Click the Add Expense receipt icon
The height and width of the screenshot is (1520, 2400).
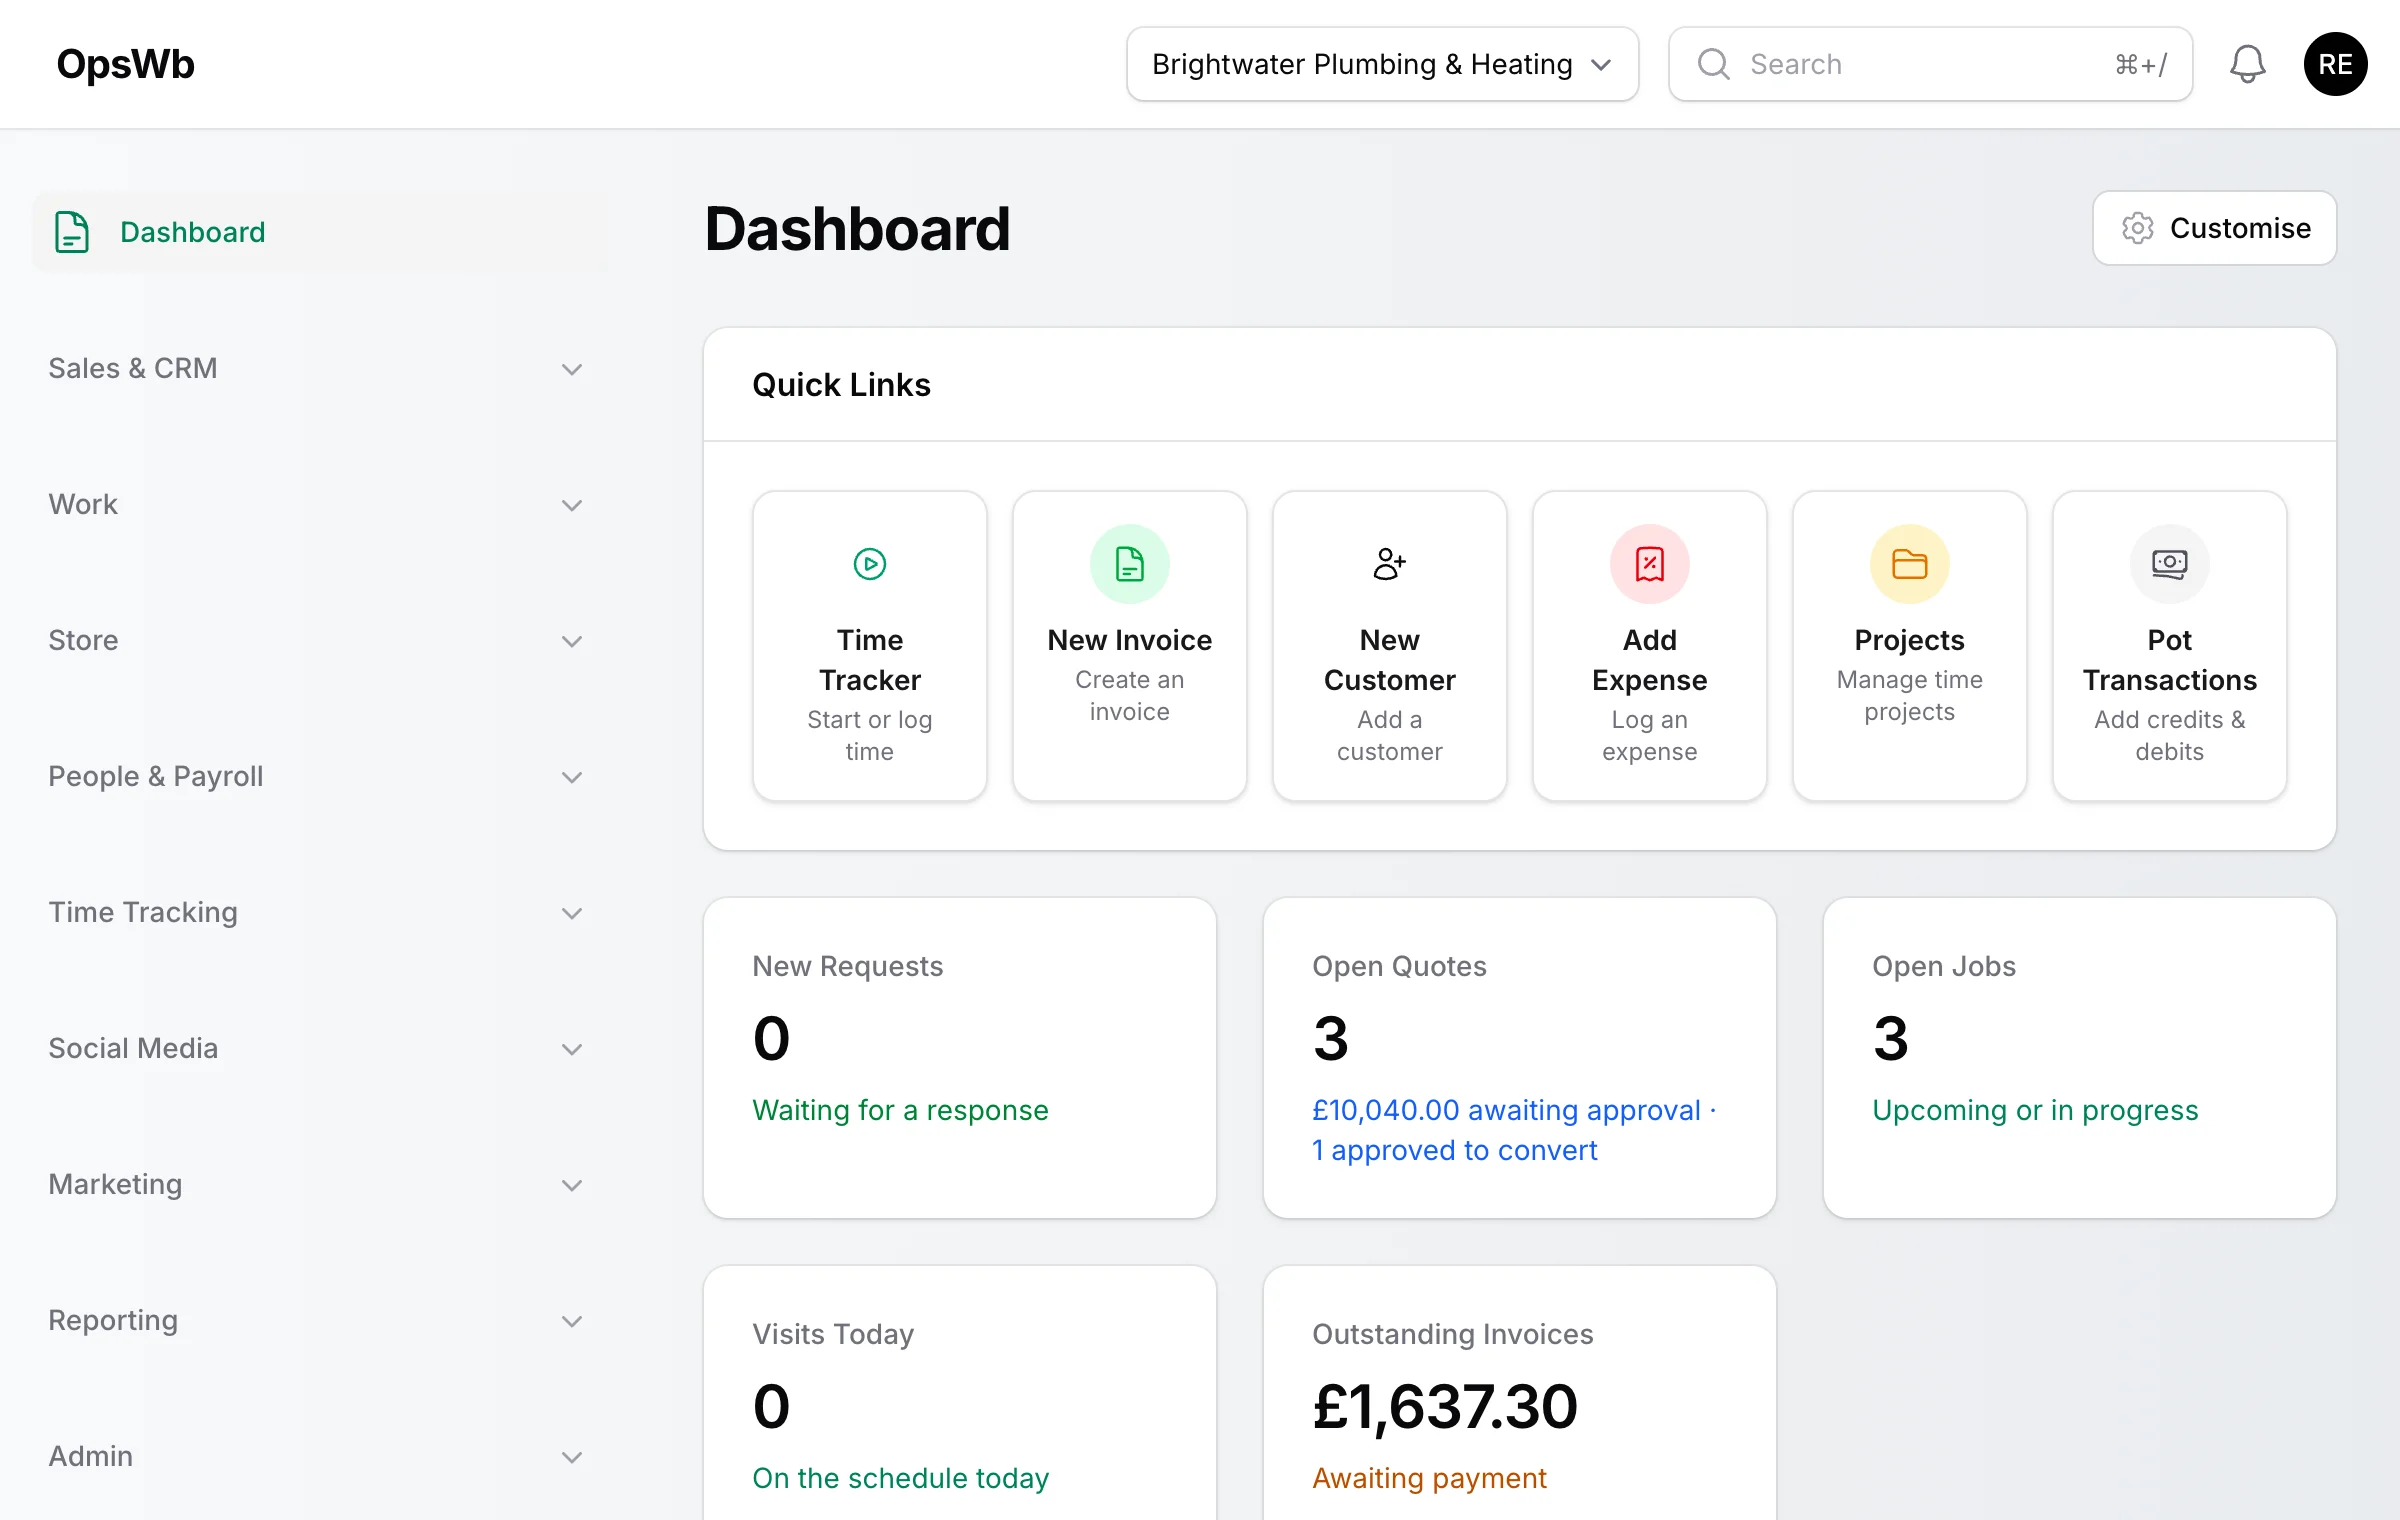point(1650,564)
